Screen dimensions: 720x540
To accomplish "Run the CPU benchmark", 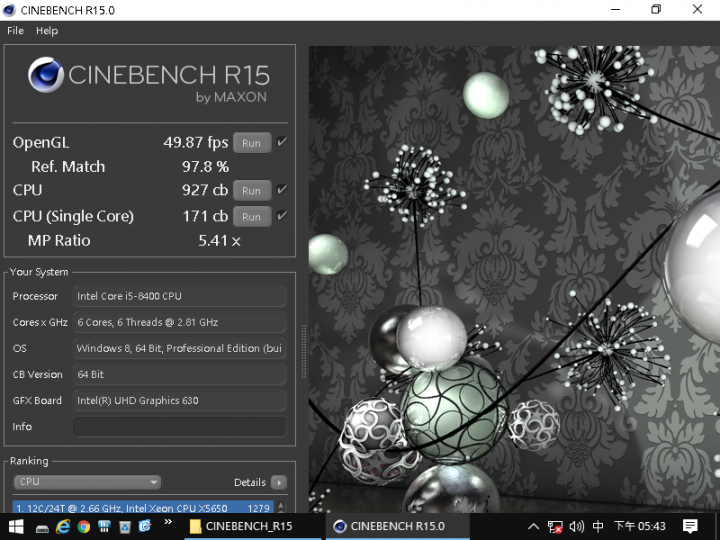I will pyautogui.click(x=252, y=191).
